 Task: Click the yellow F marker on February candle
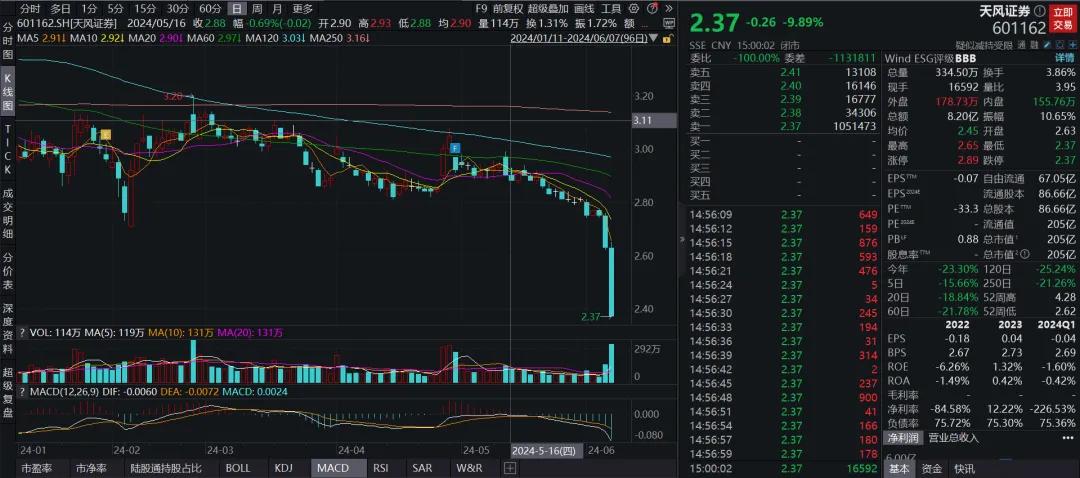tap(106, 134)
